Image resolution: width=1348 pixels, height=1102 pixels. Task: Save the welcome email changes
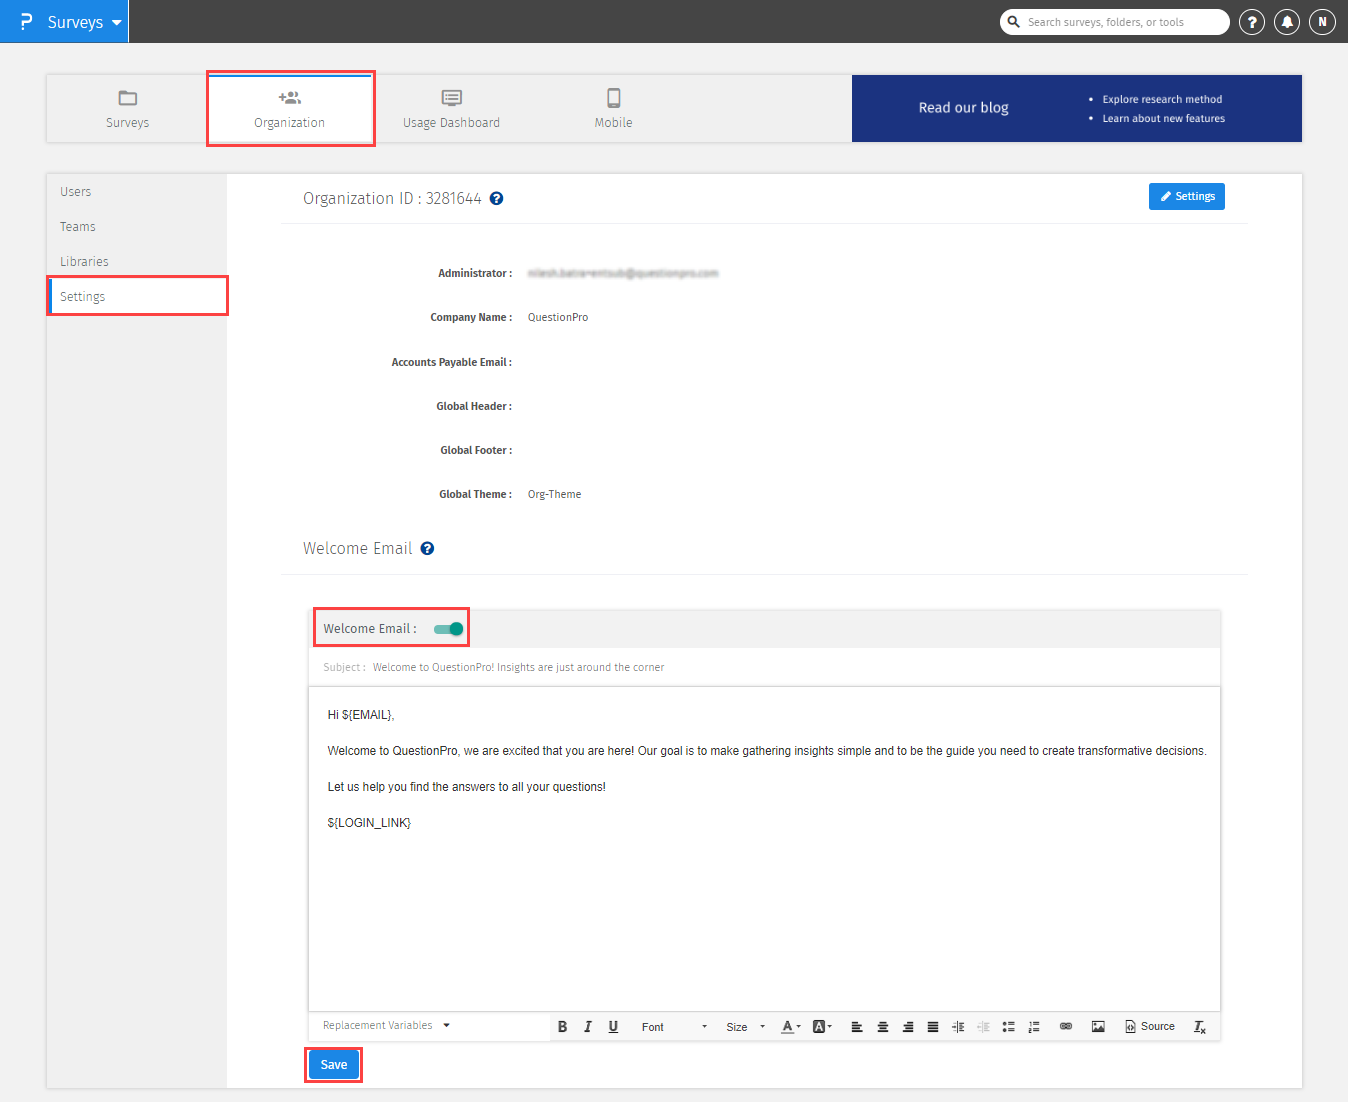(x=333, y=1064)
